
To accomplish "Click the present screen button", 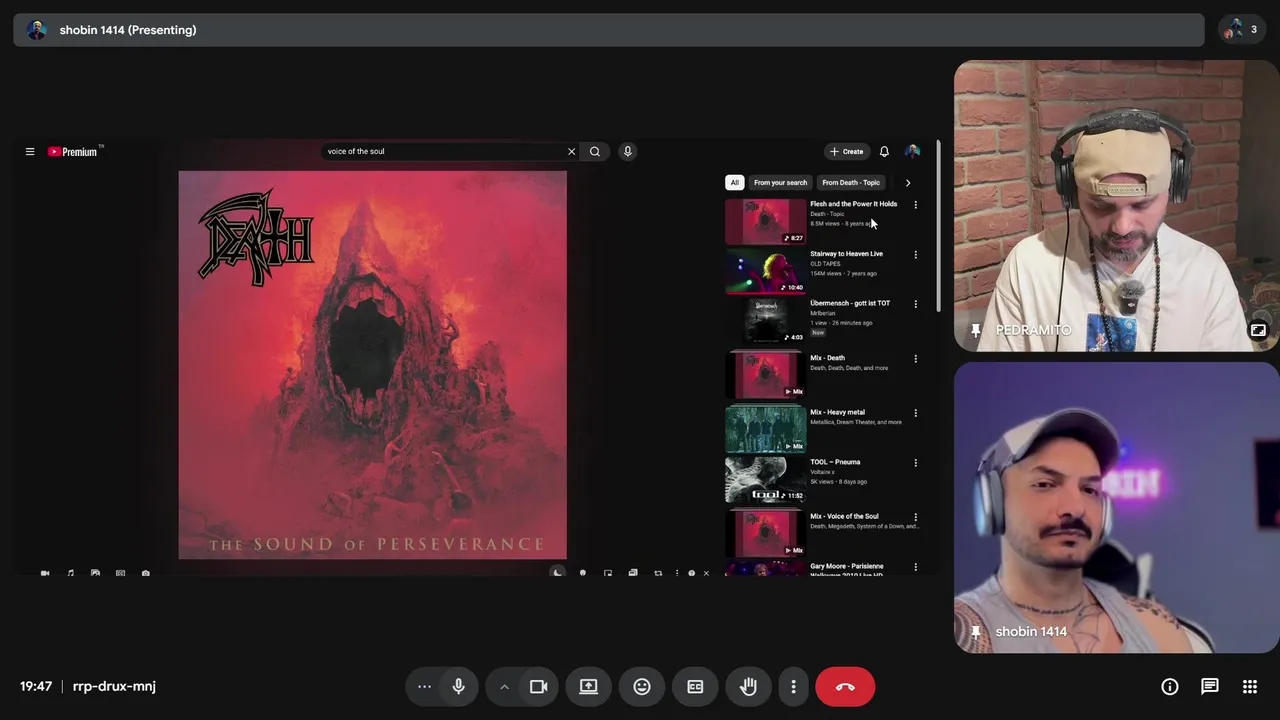I will pos(588,687).
